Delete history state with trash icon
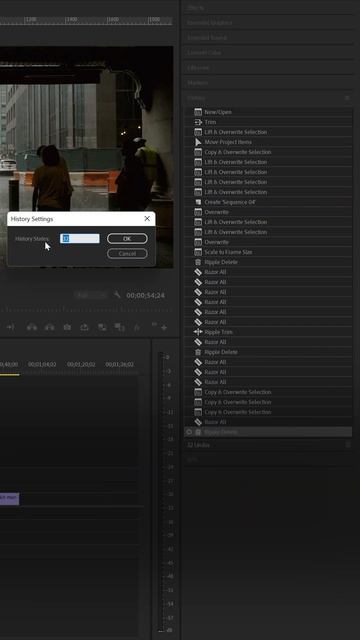 [348, 445]
